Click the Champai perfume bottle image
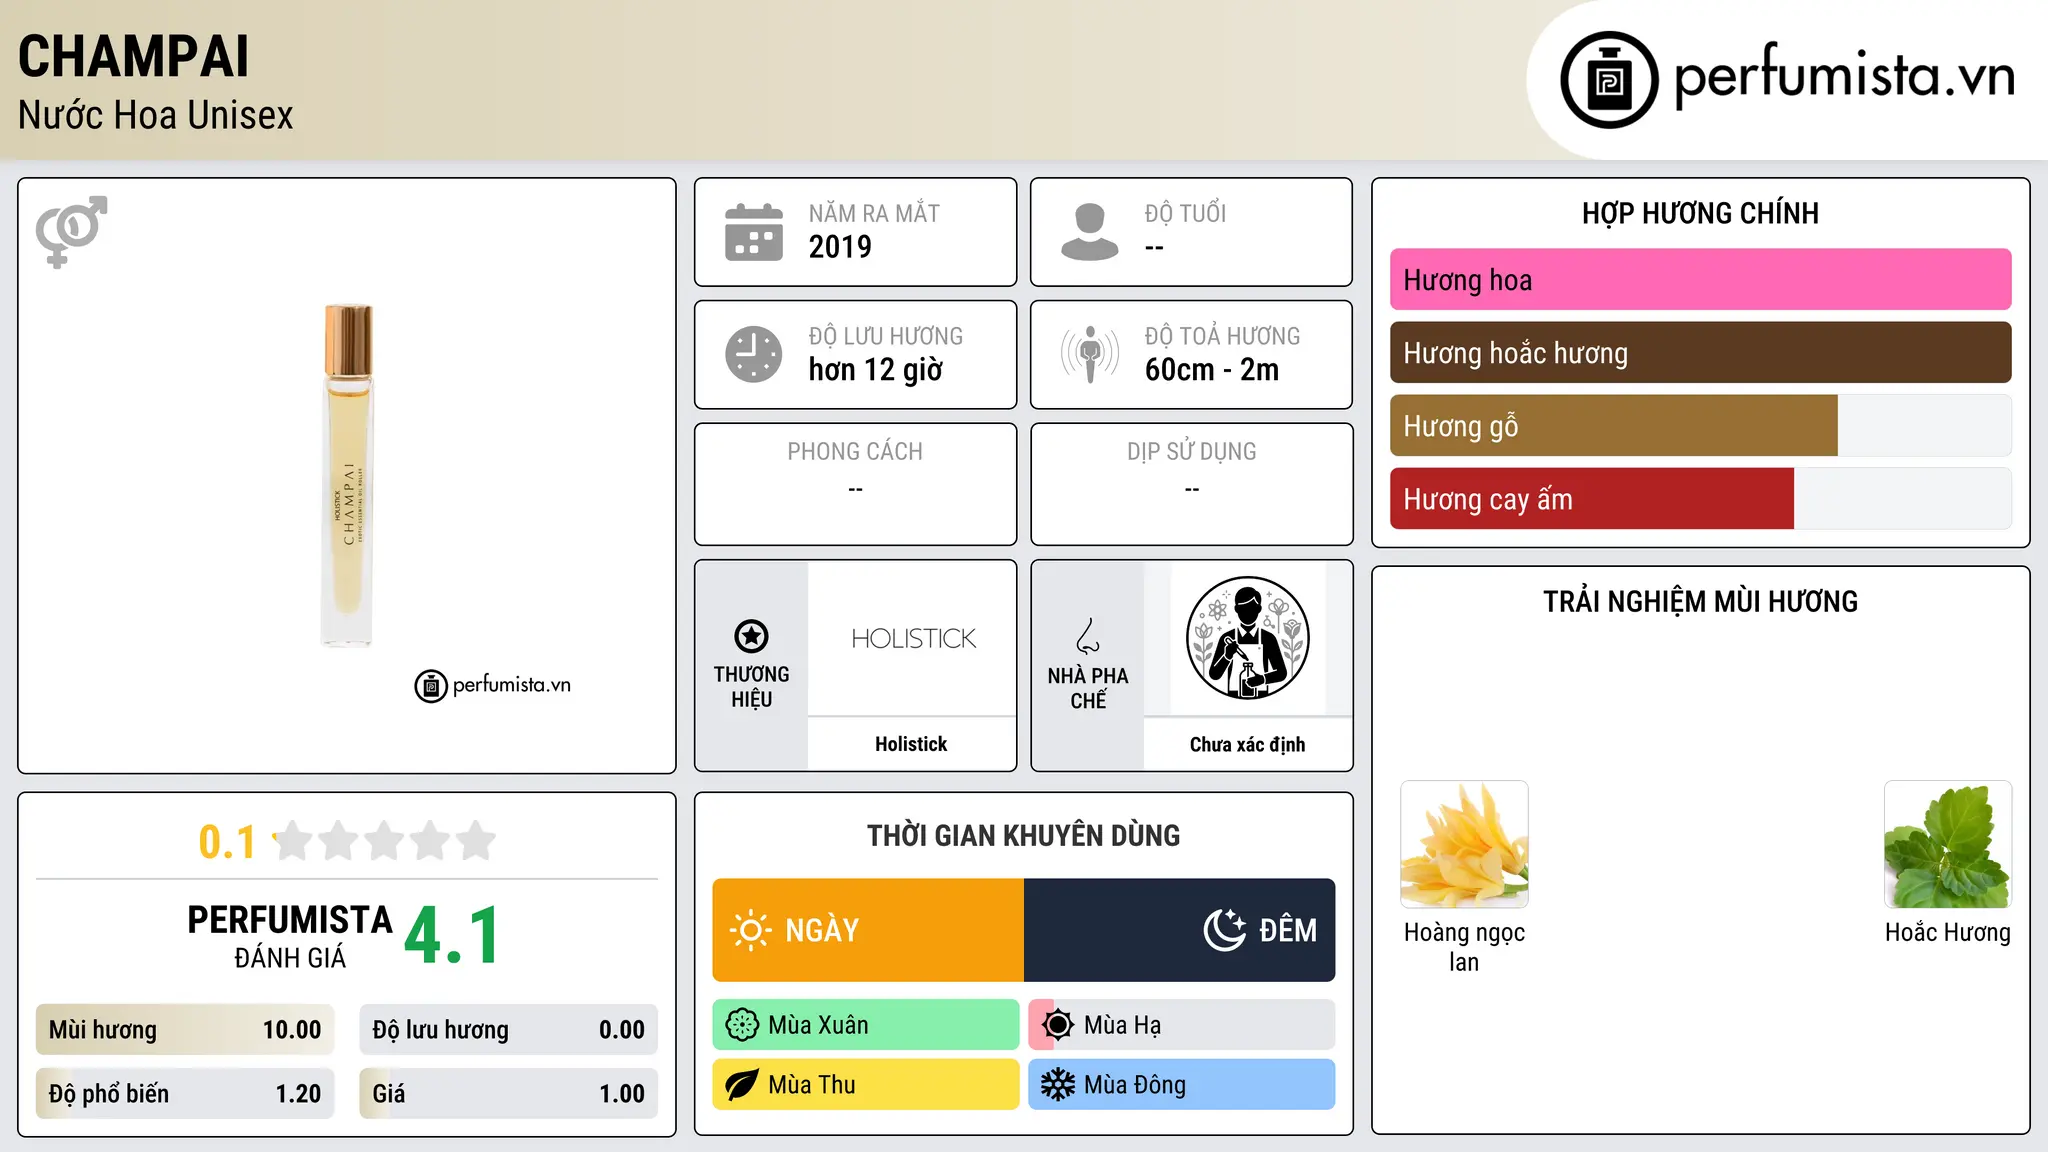The height and width of the screenshot is (1152, 2048). pos(347,476)
